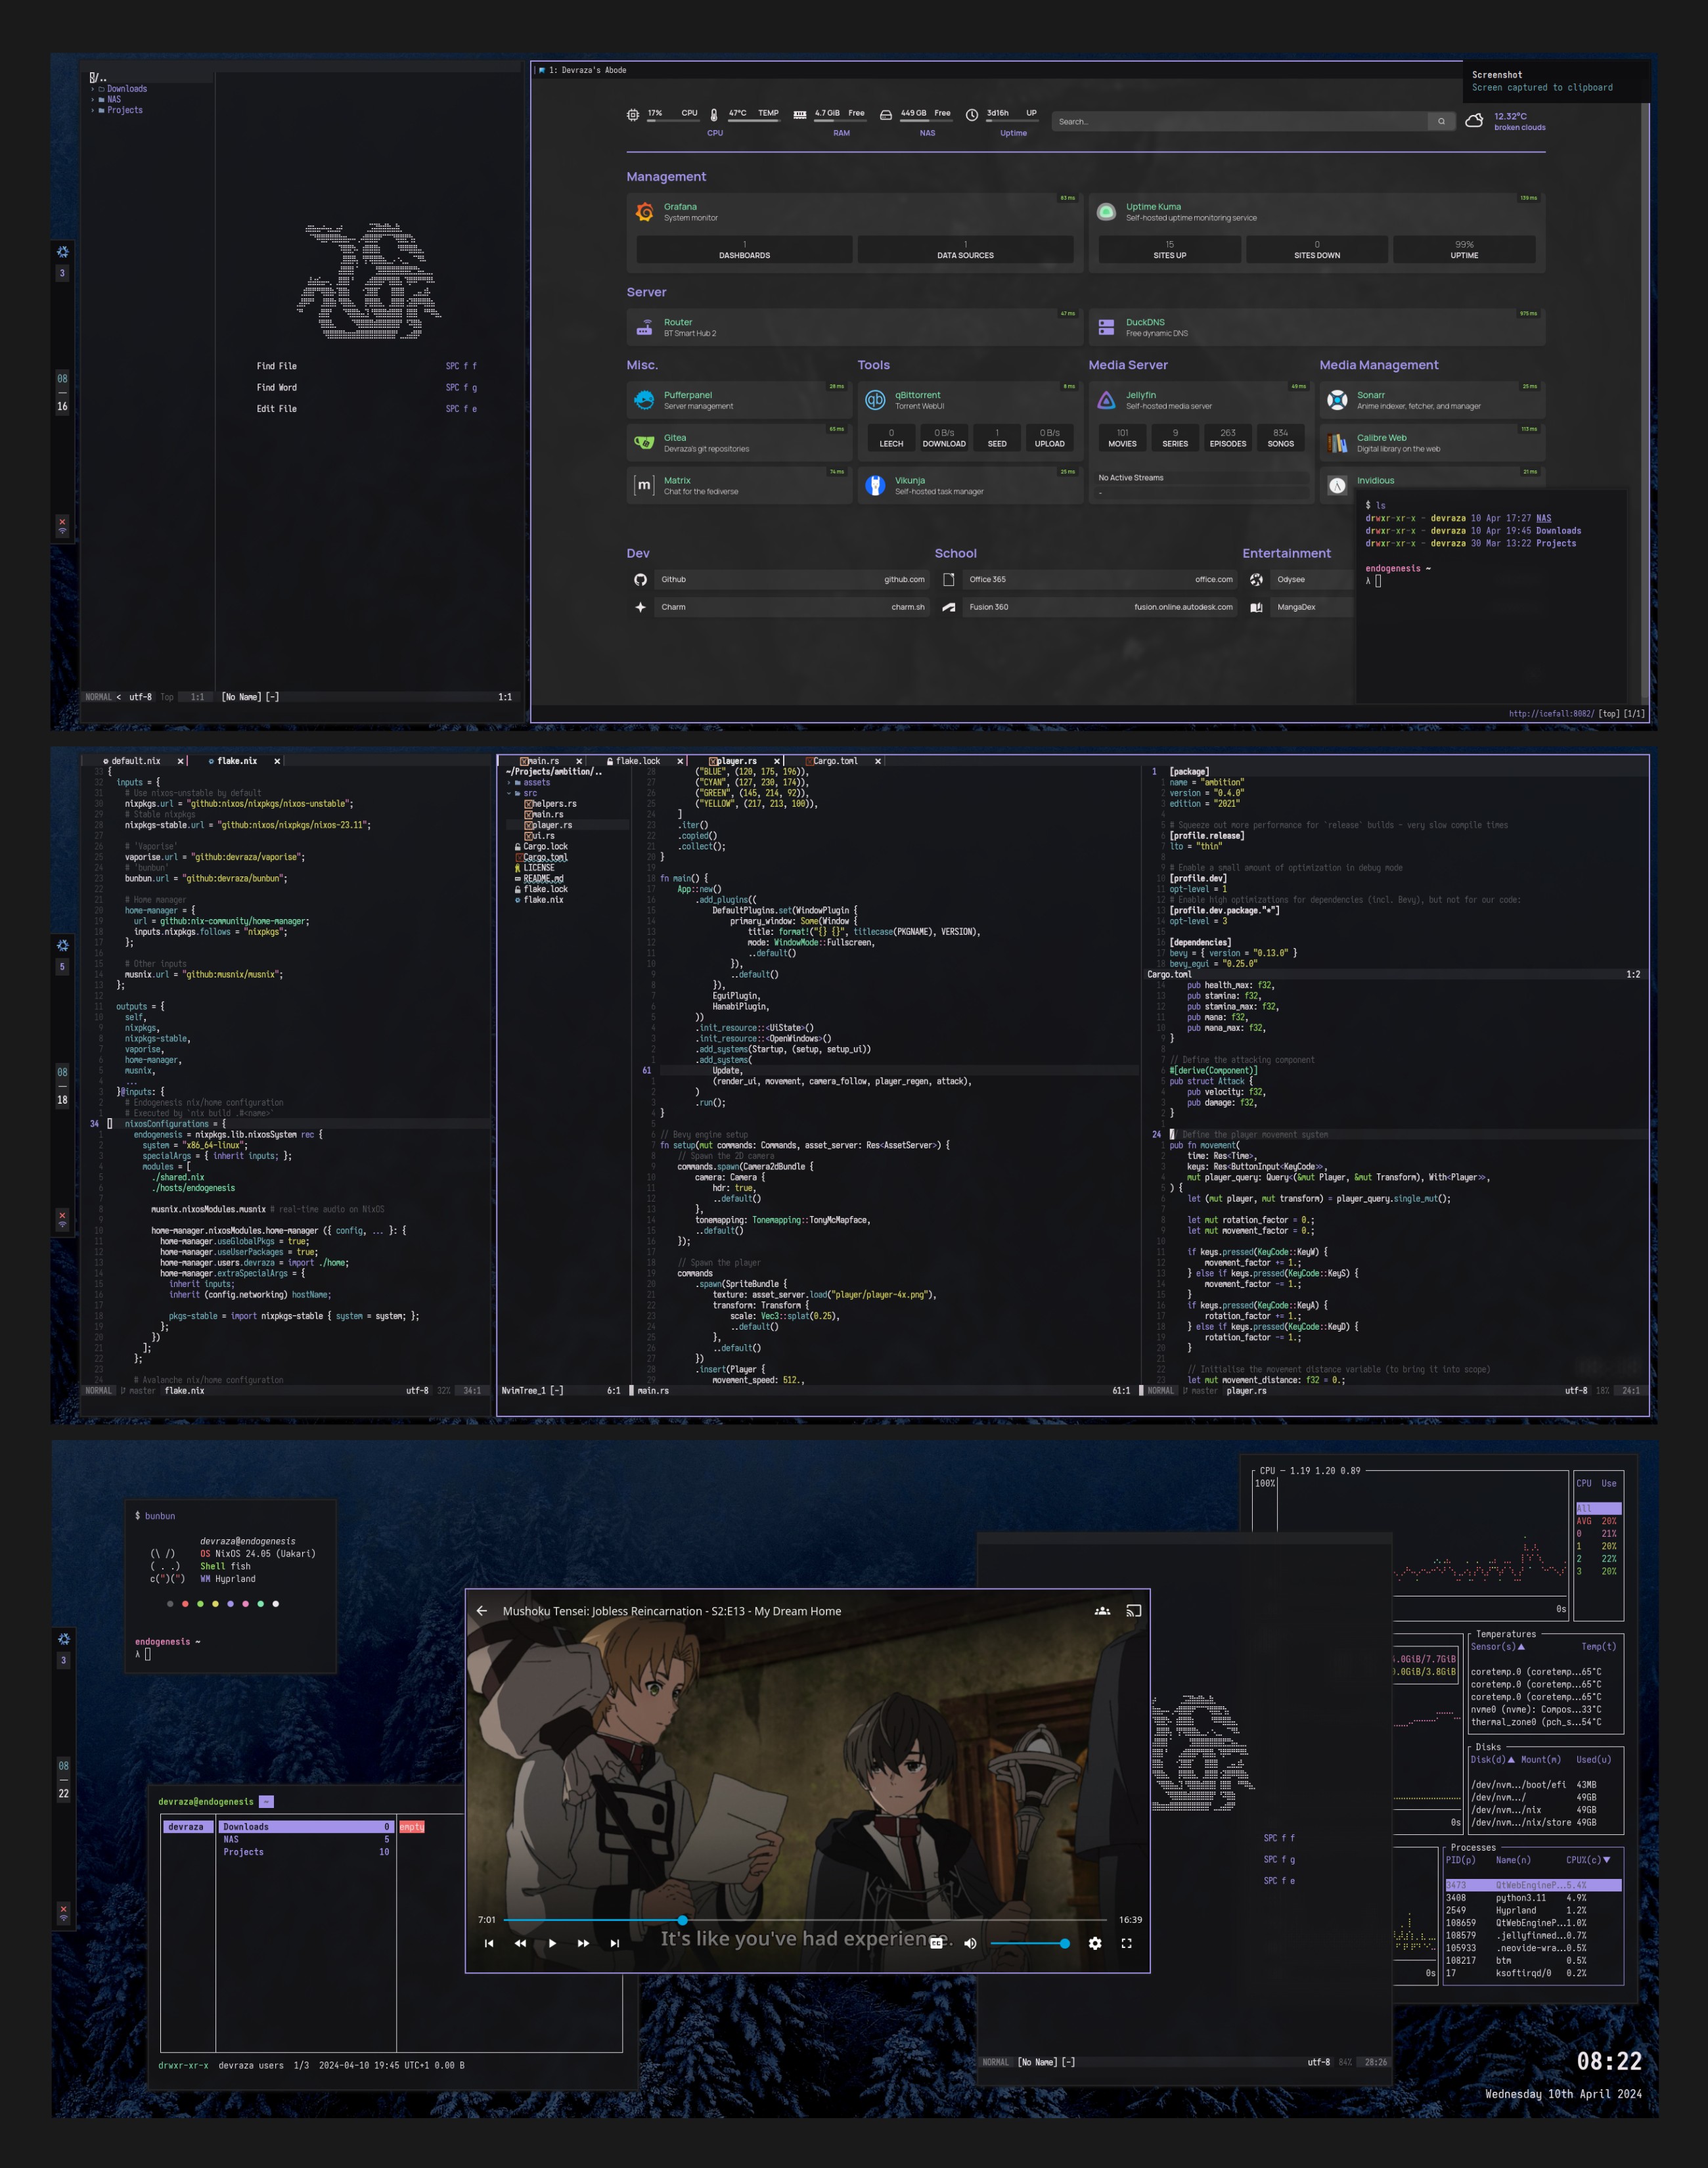Viewport: 1708px width, 2168px height.
Task: Click the DuckDNS server icon
Action: (x=1106, y=328)
